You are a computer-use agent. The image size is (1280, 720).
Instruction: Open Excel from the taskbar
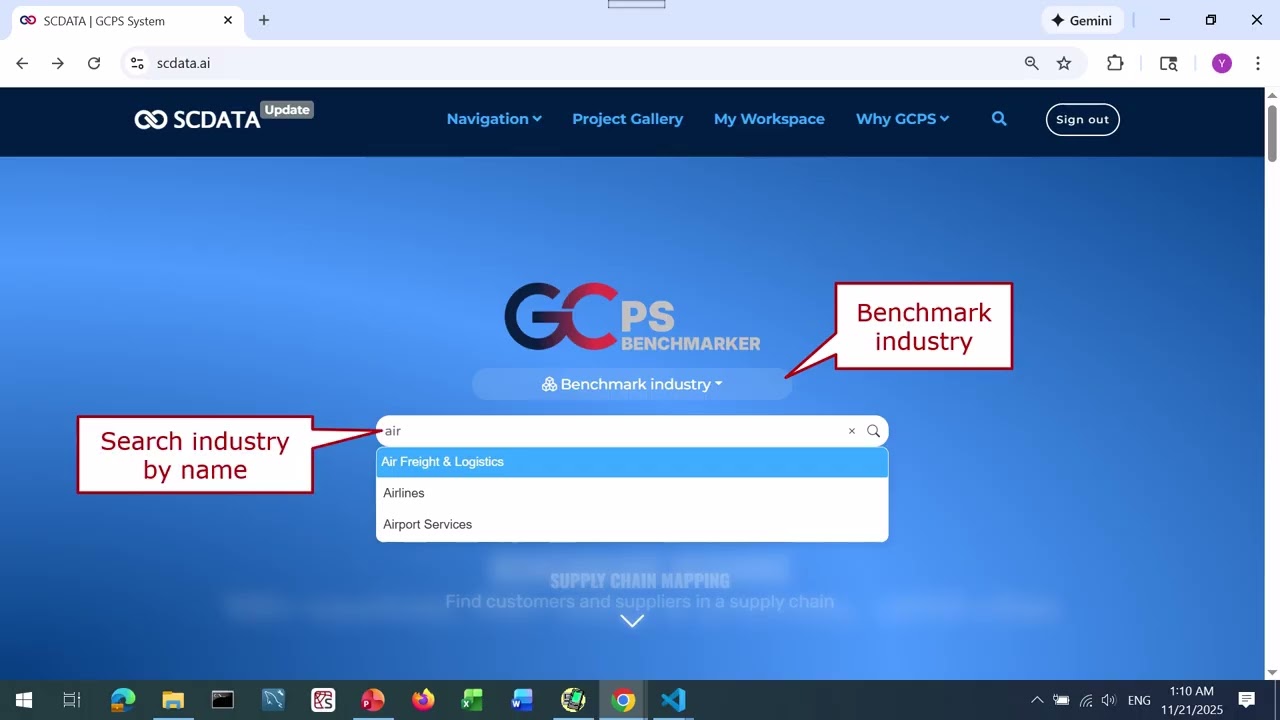tap(473, 700)
